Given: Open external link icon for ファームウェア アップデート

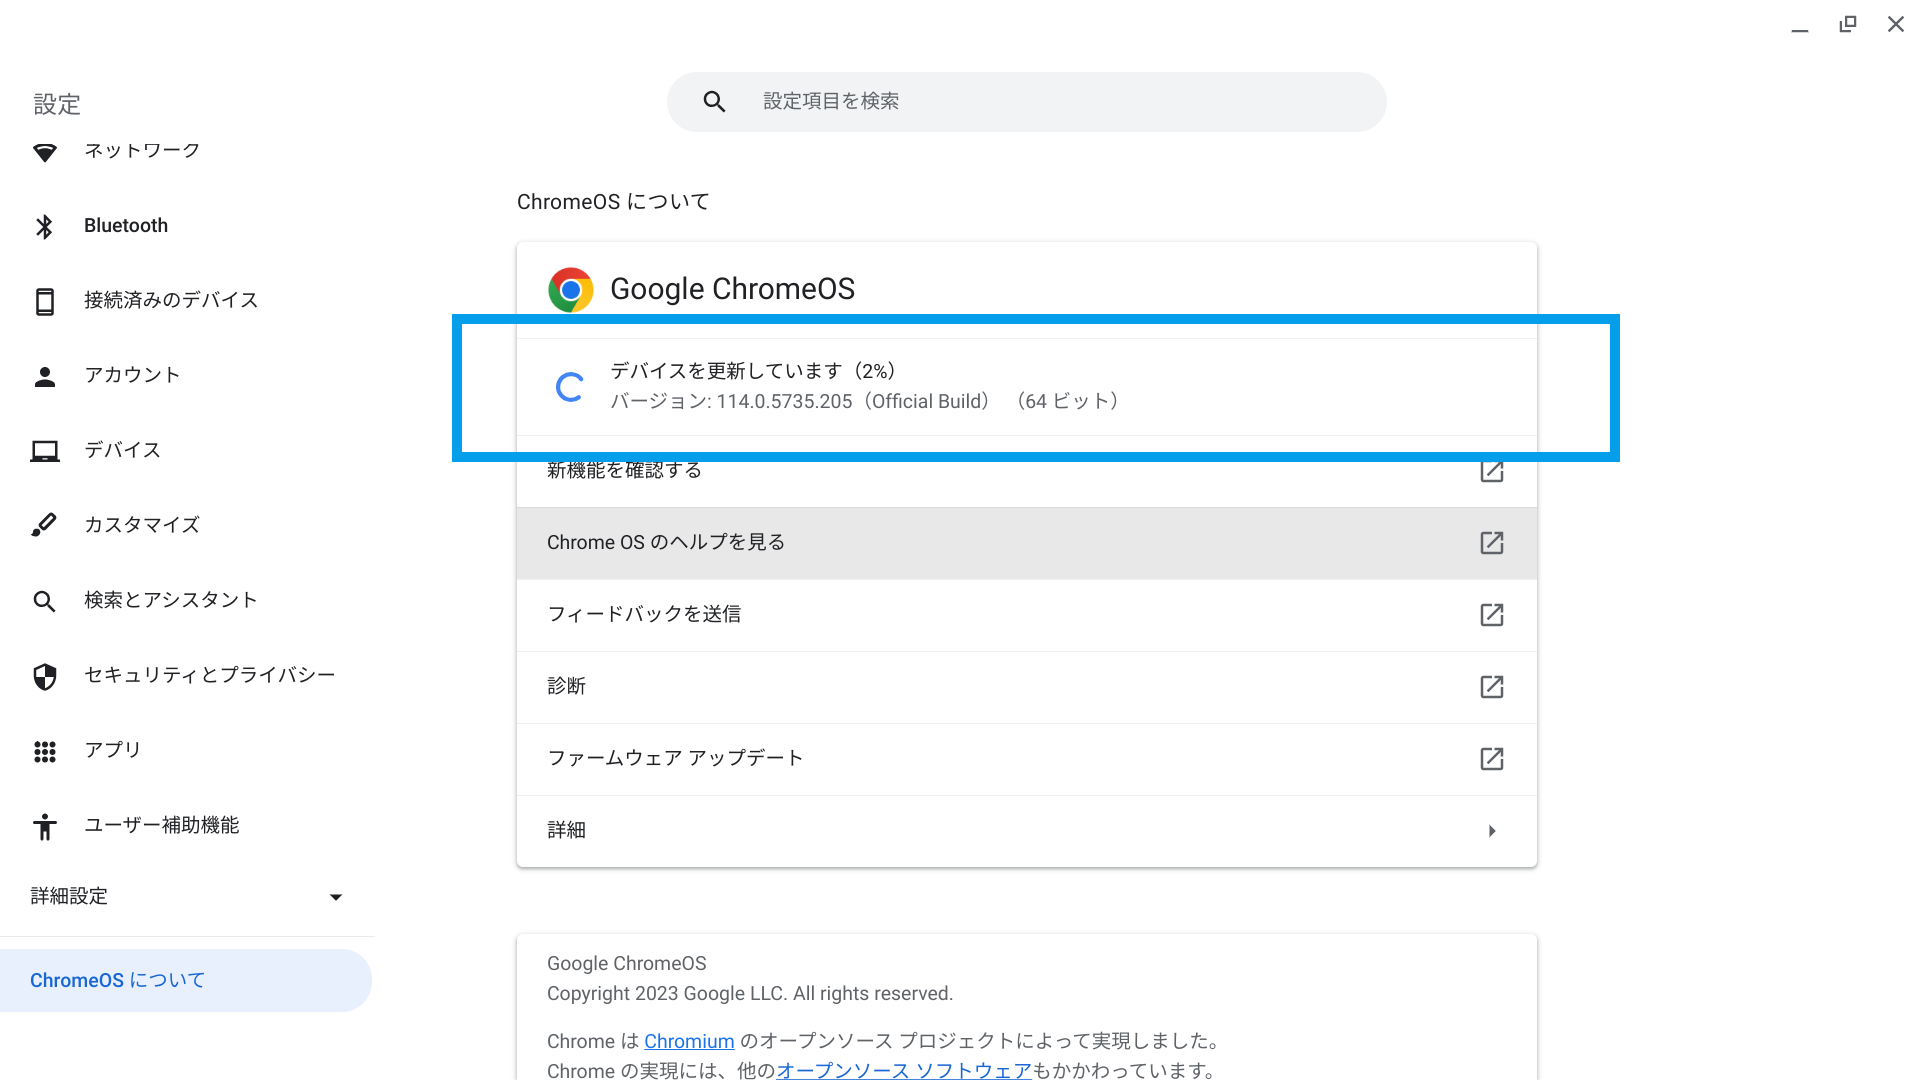Looking at the screenshot, I should coord(1492,759).
